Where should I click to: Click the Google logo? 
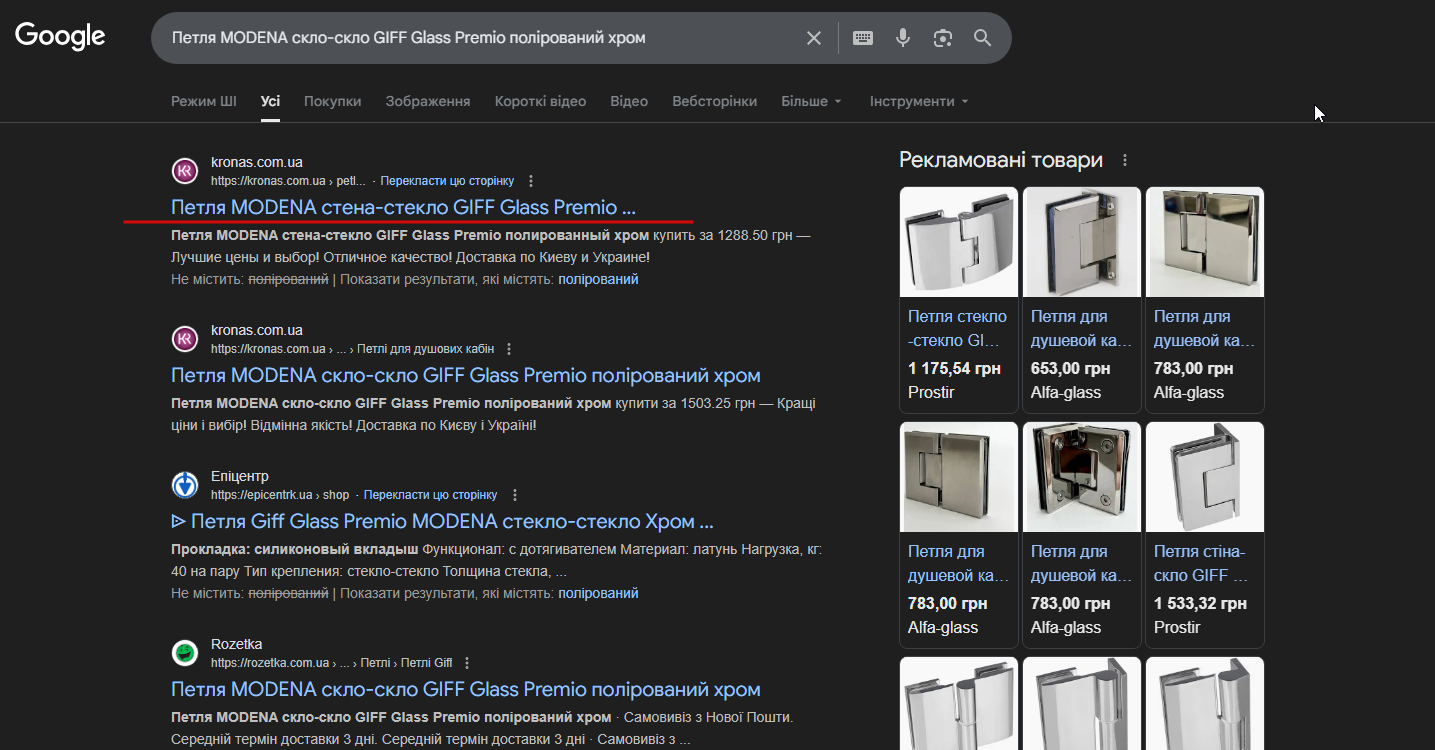tap(60, 37)
